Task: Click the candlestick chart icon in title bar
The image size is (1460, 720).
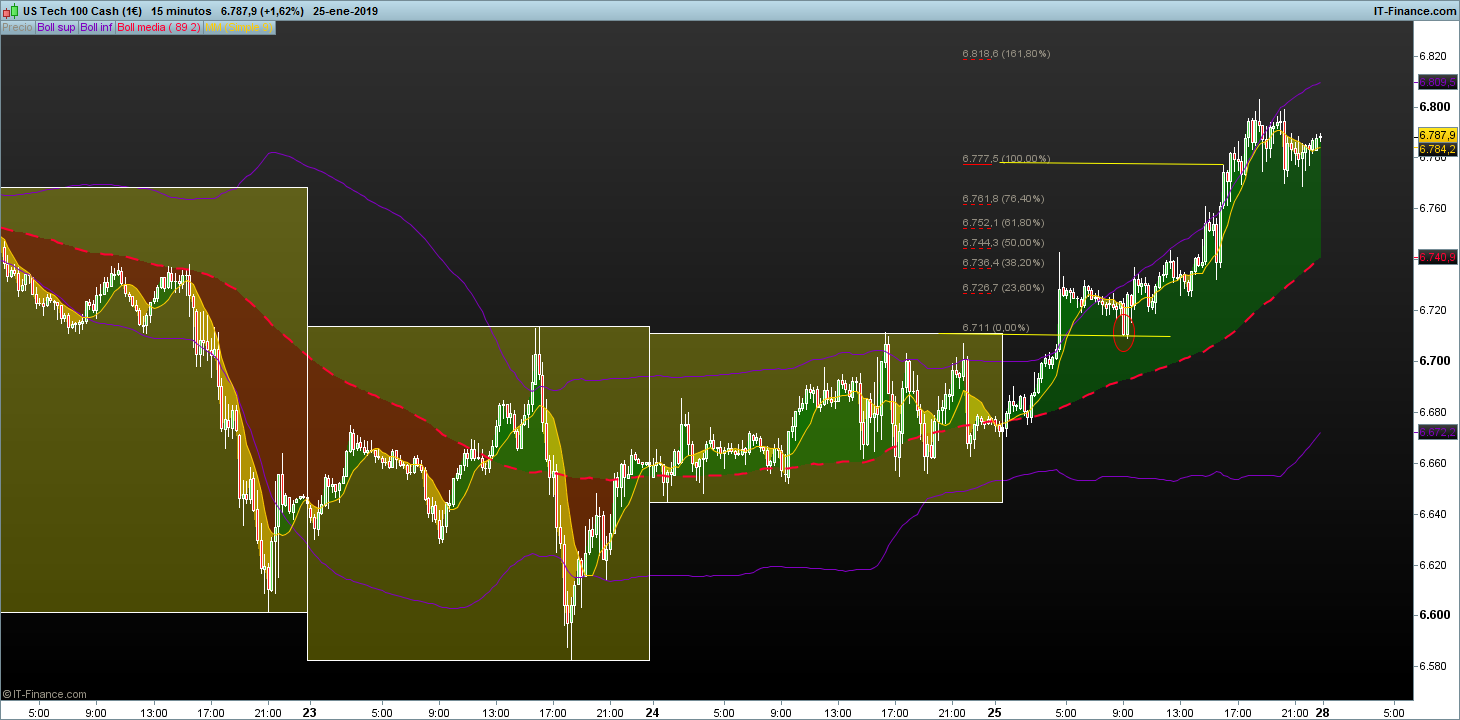Action: click(10, 10)
